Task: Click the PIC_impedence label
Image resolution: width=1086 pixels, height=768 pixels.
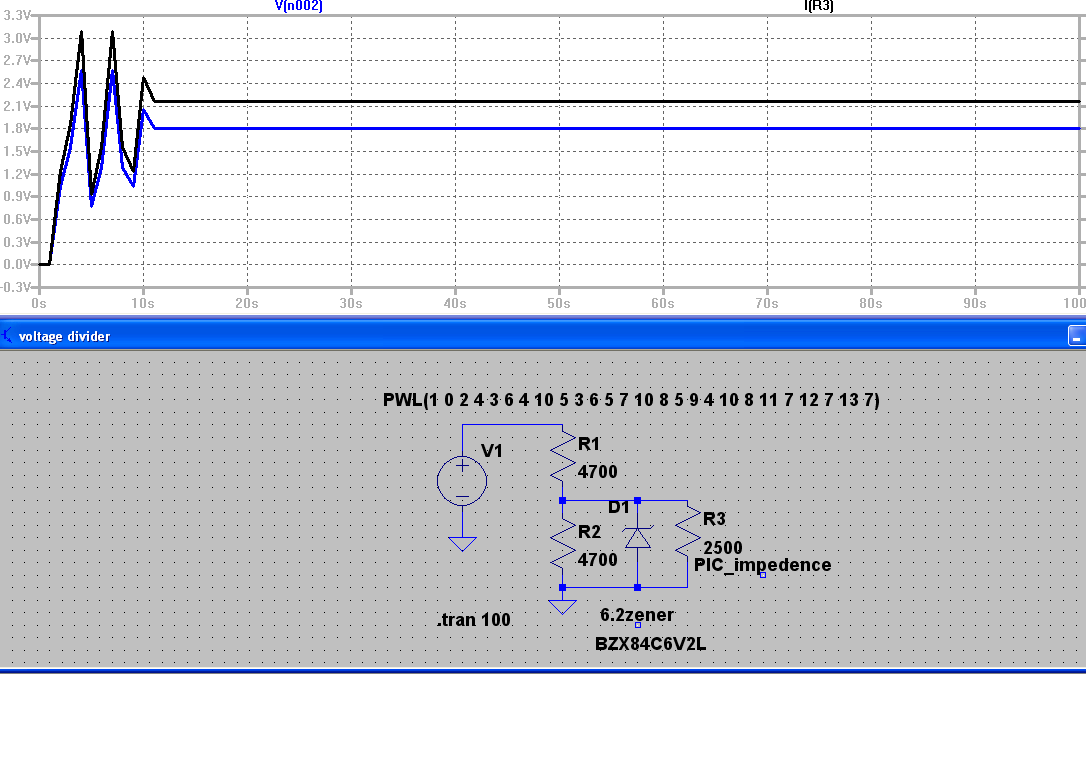Action: (x=763, y=565)
